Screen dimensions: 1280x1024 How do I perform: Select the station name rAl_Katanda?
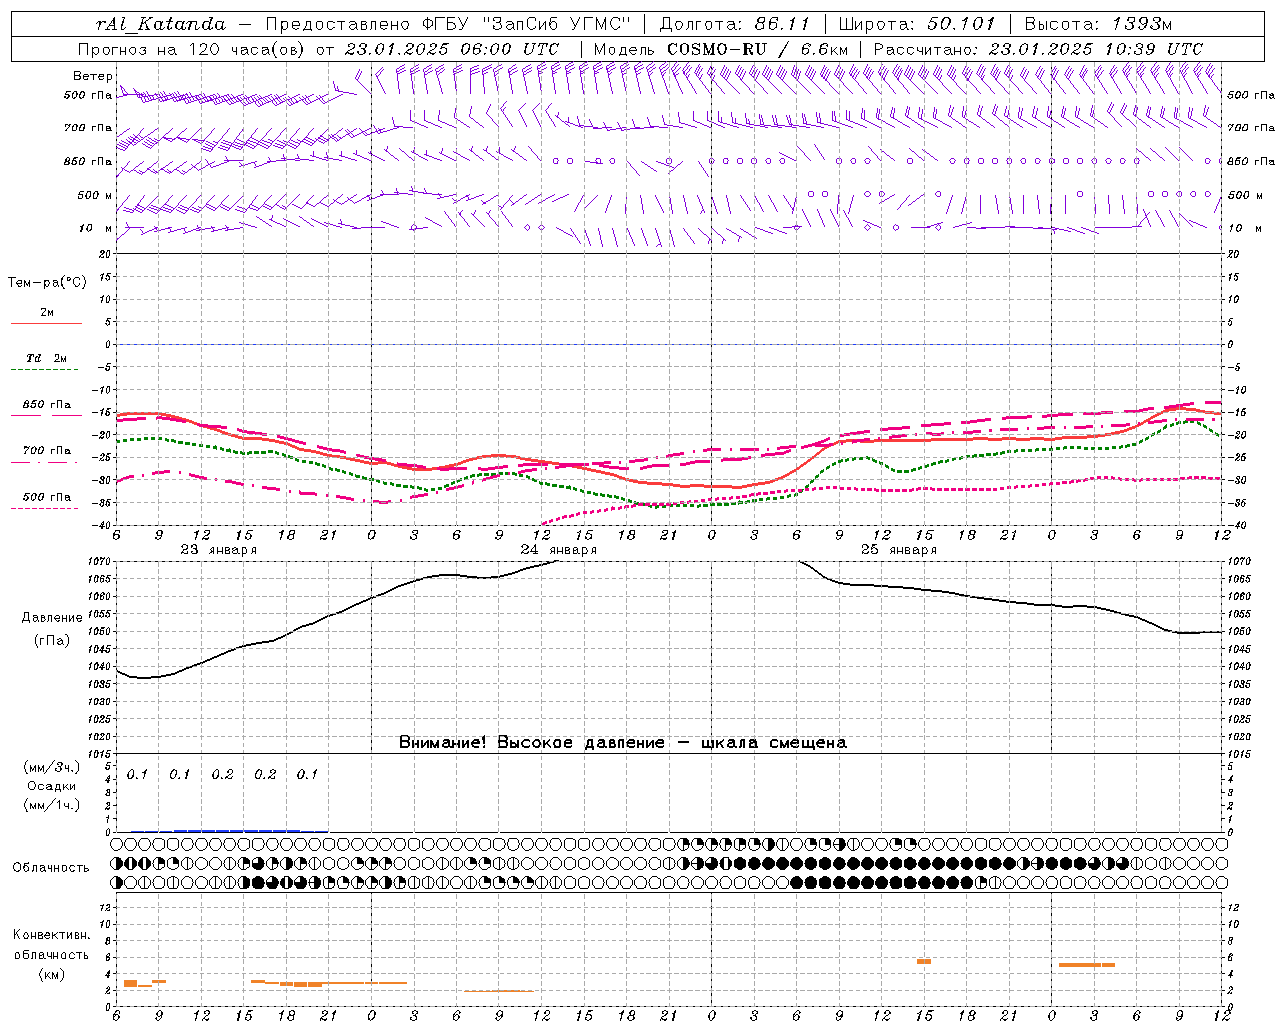[x=161, y=24]
